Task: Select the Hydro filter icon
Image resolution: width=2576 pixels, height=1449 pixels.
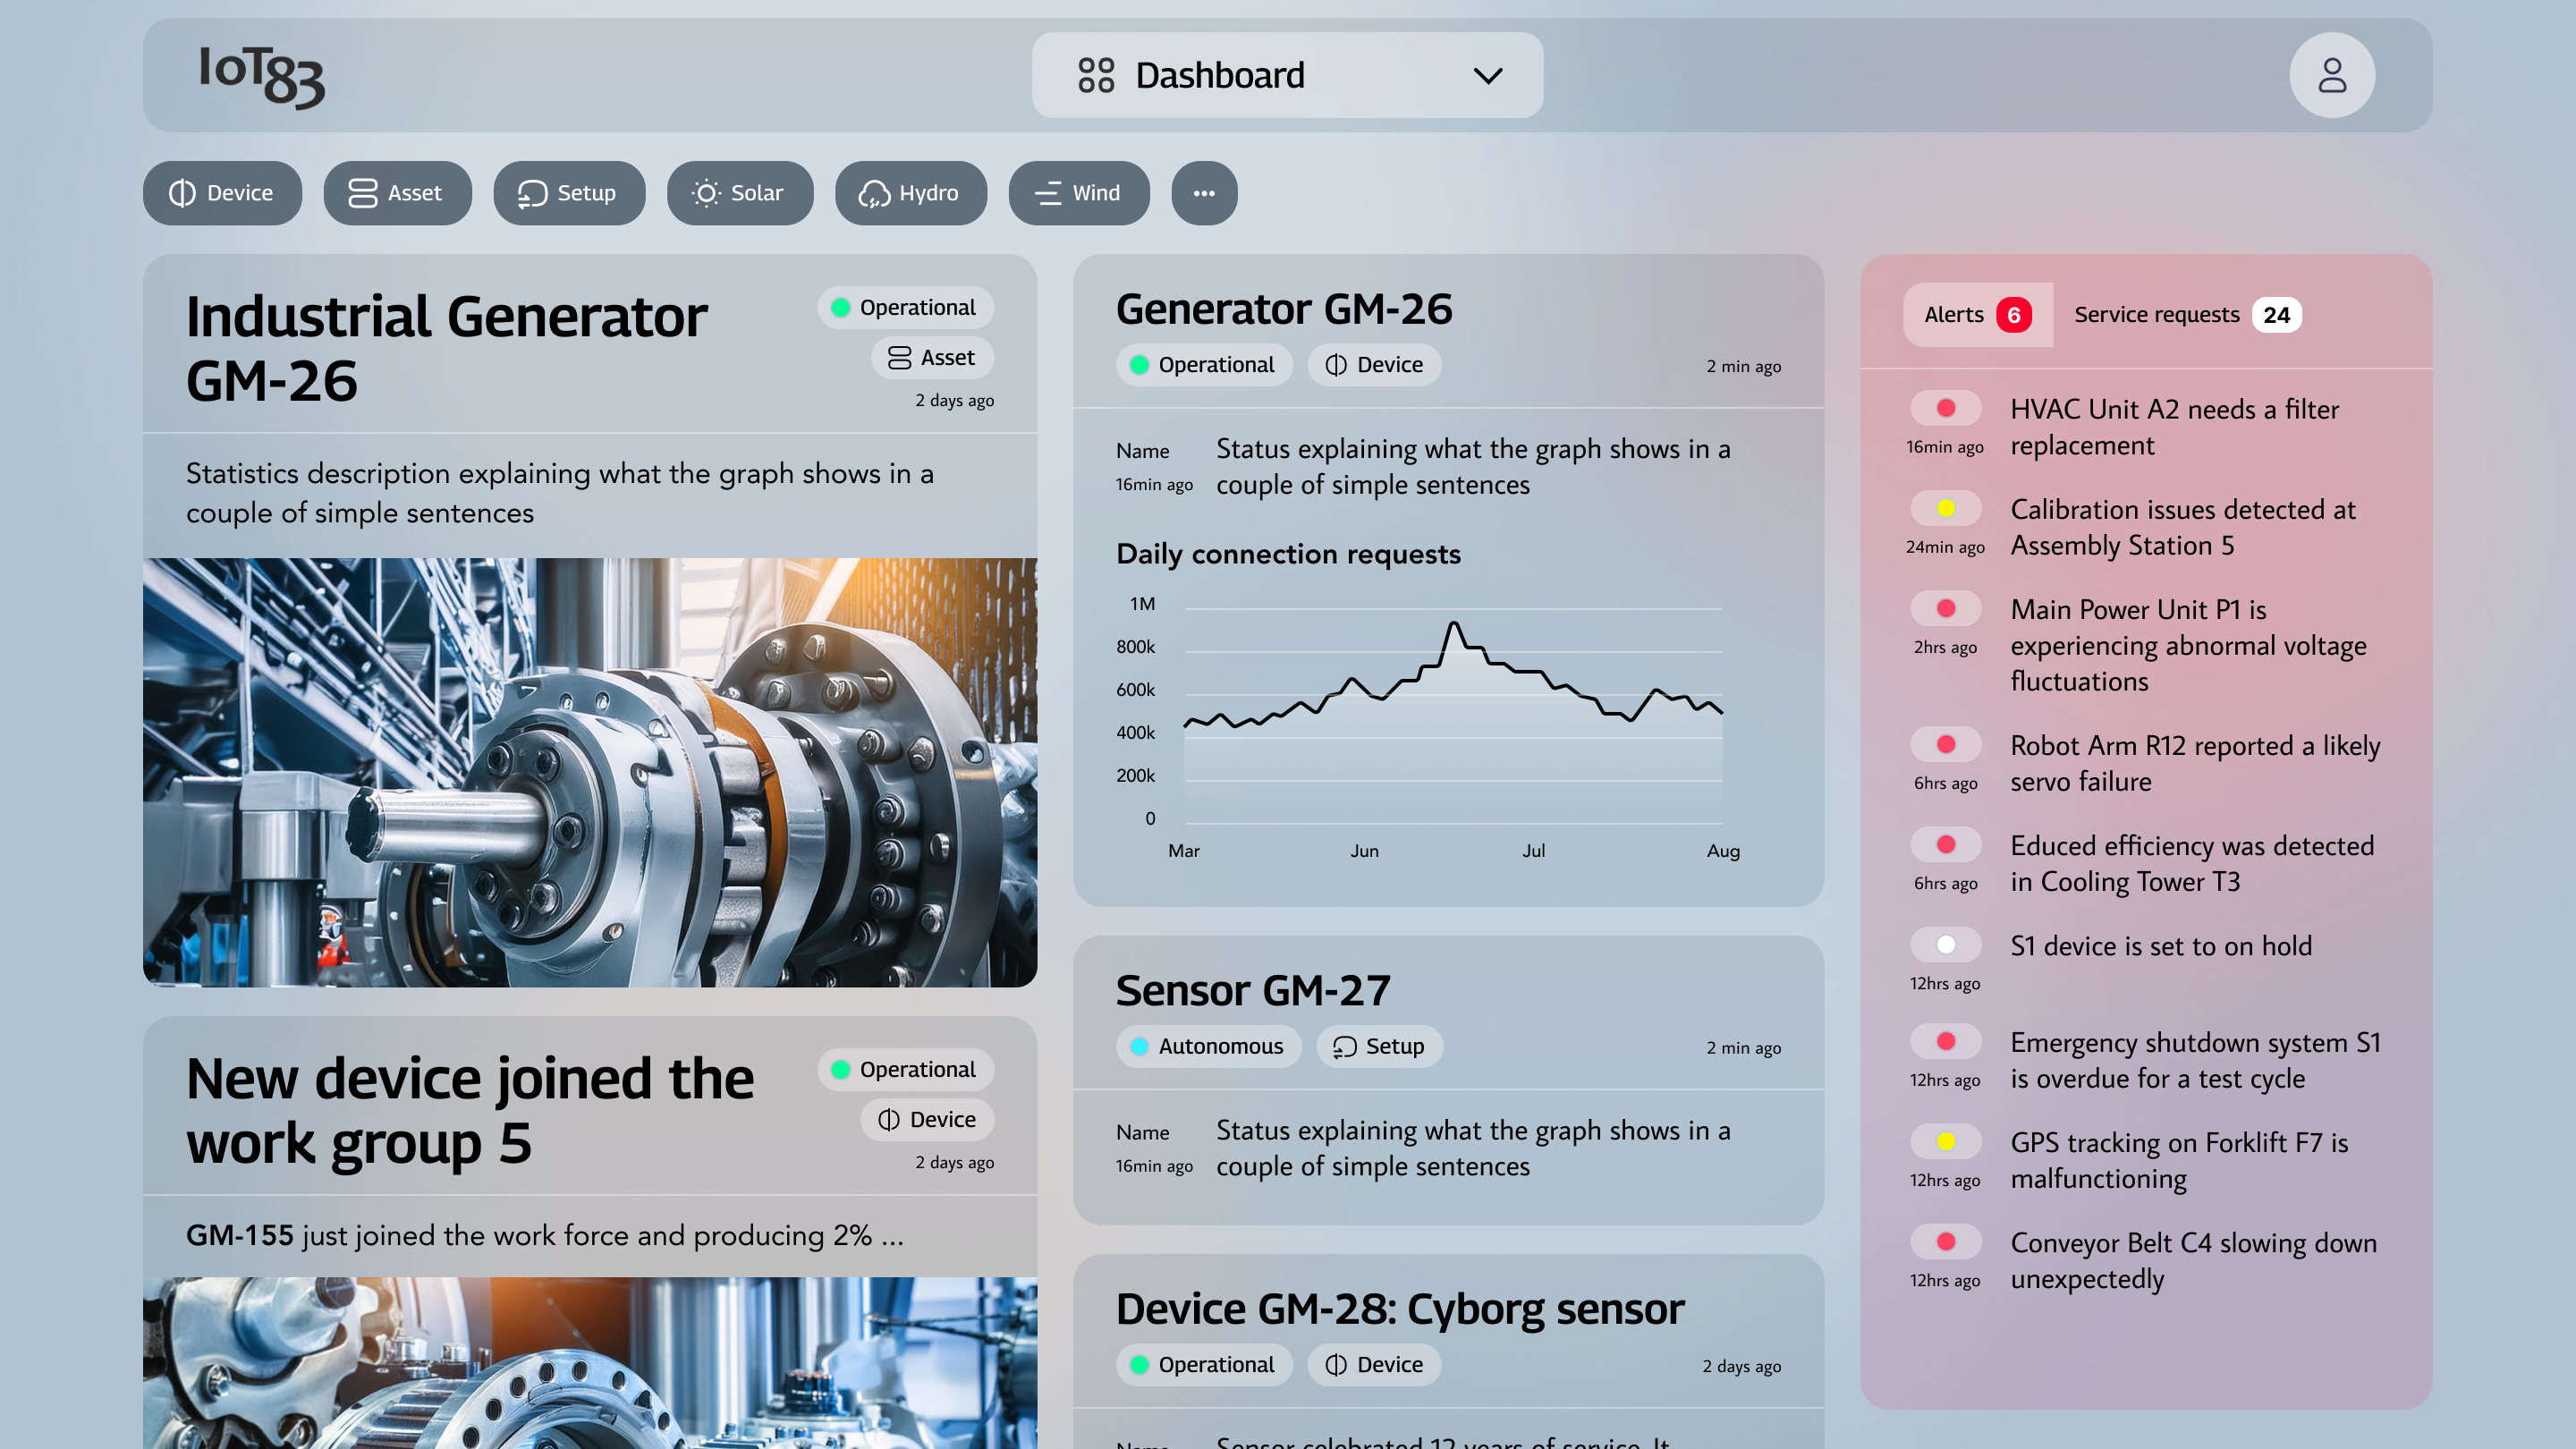Action: [x=872, y=193]
